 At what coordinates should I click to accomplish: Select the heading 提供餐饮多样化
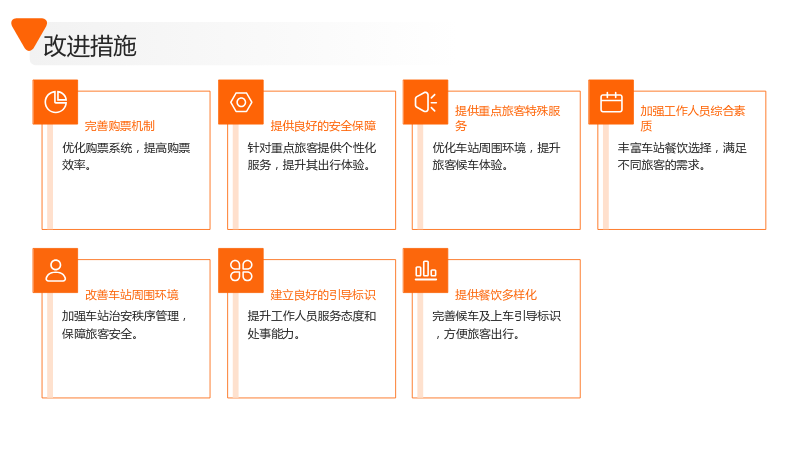pyautogui.click(x=496, y=295)
